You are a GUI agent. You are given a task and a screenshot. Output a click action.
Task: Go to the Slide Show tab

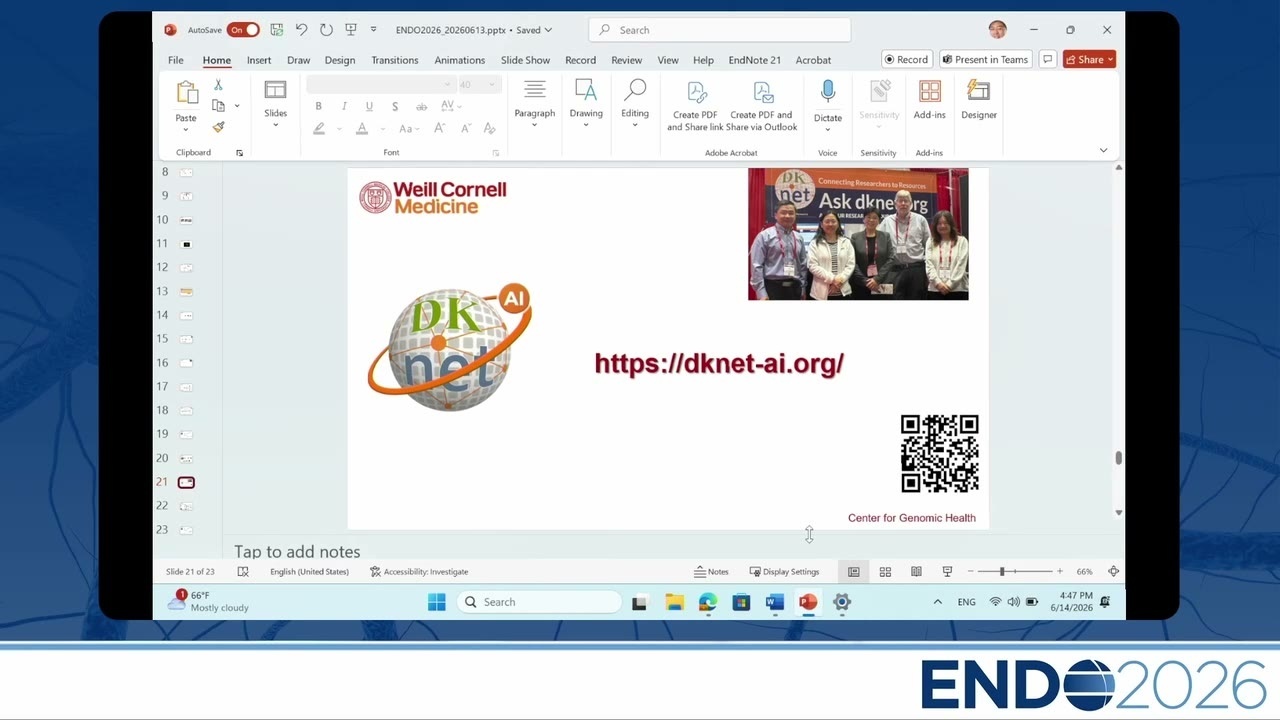pyautogui.click(x=526, y=60)
